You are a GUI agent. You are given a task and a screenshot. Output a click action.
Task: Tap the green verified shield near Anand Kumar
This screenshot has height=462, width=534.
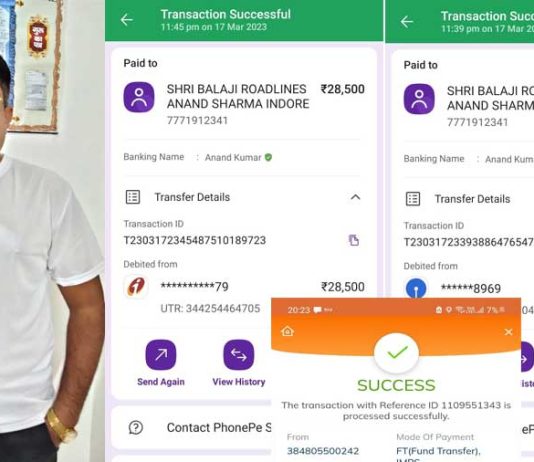point(268,157)
